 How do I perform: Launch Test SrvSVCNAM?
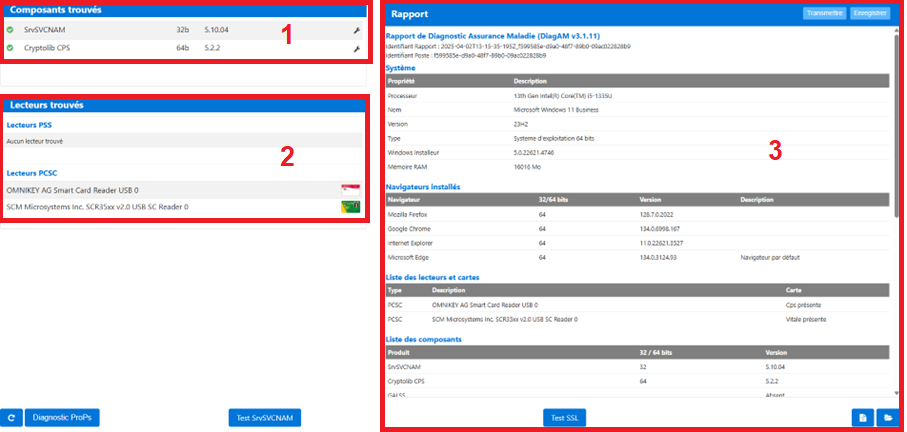point(265,418)
